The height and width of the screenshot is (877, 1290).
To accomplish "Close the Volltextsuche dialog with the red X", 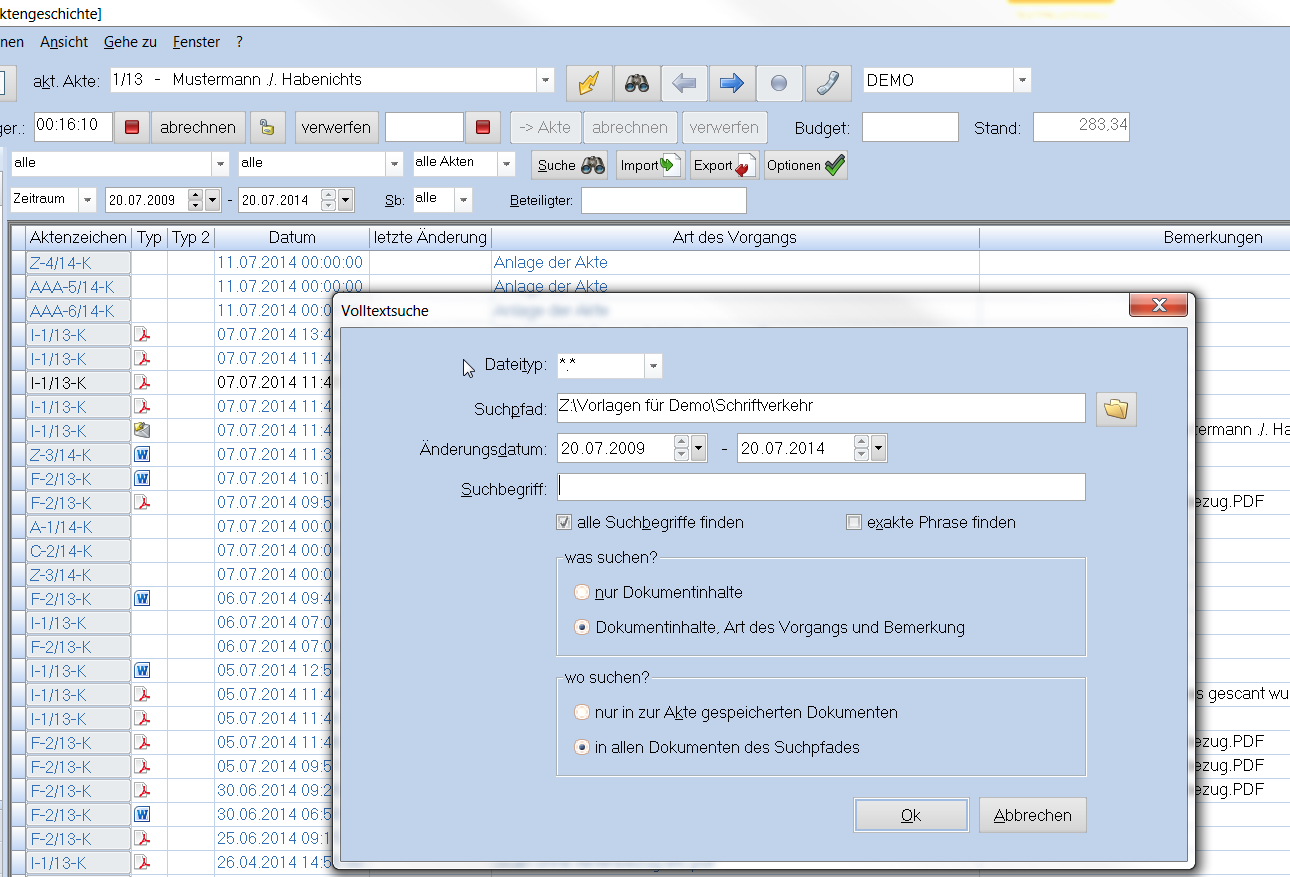I will [x=1158, y=305].
